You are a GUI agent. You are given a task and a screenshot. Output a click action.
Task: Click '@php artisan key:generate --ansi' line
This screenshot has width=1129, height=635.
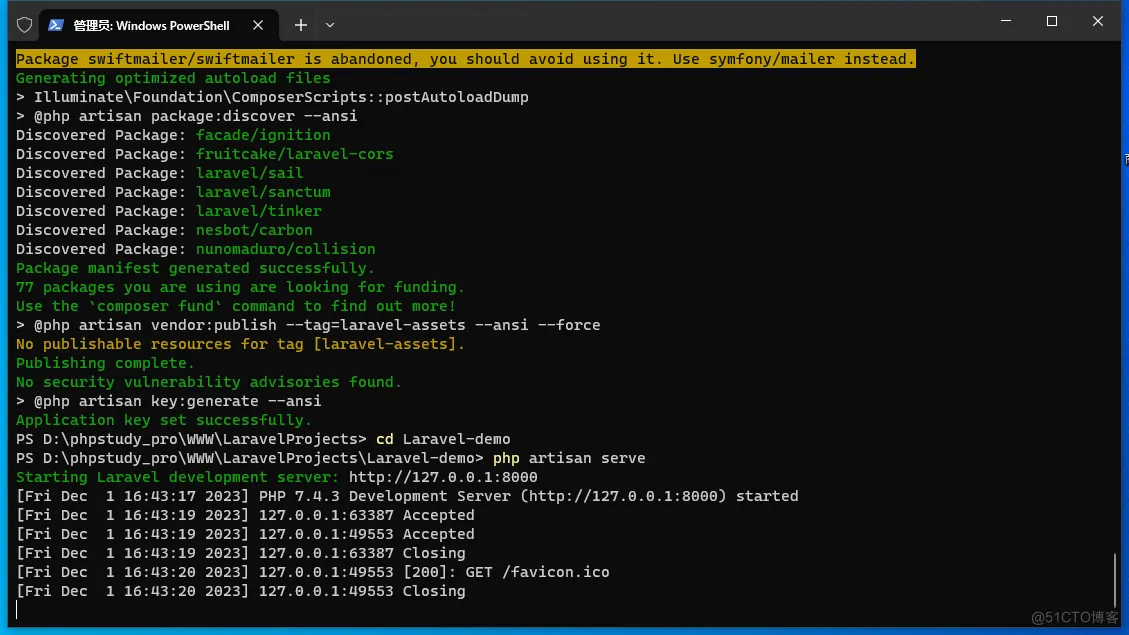point(168,401)
